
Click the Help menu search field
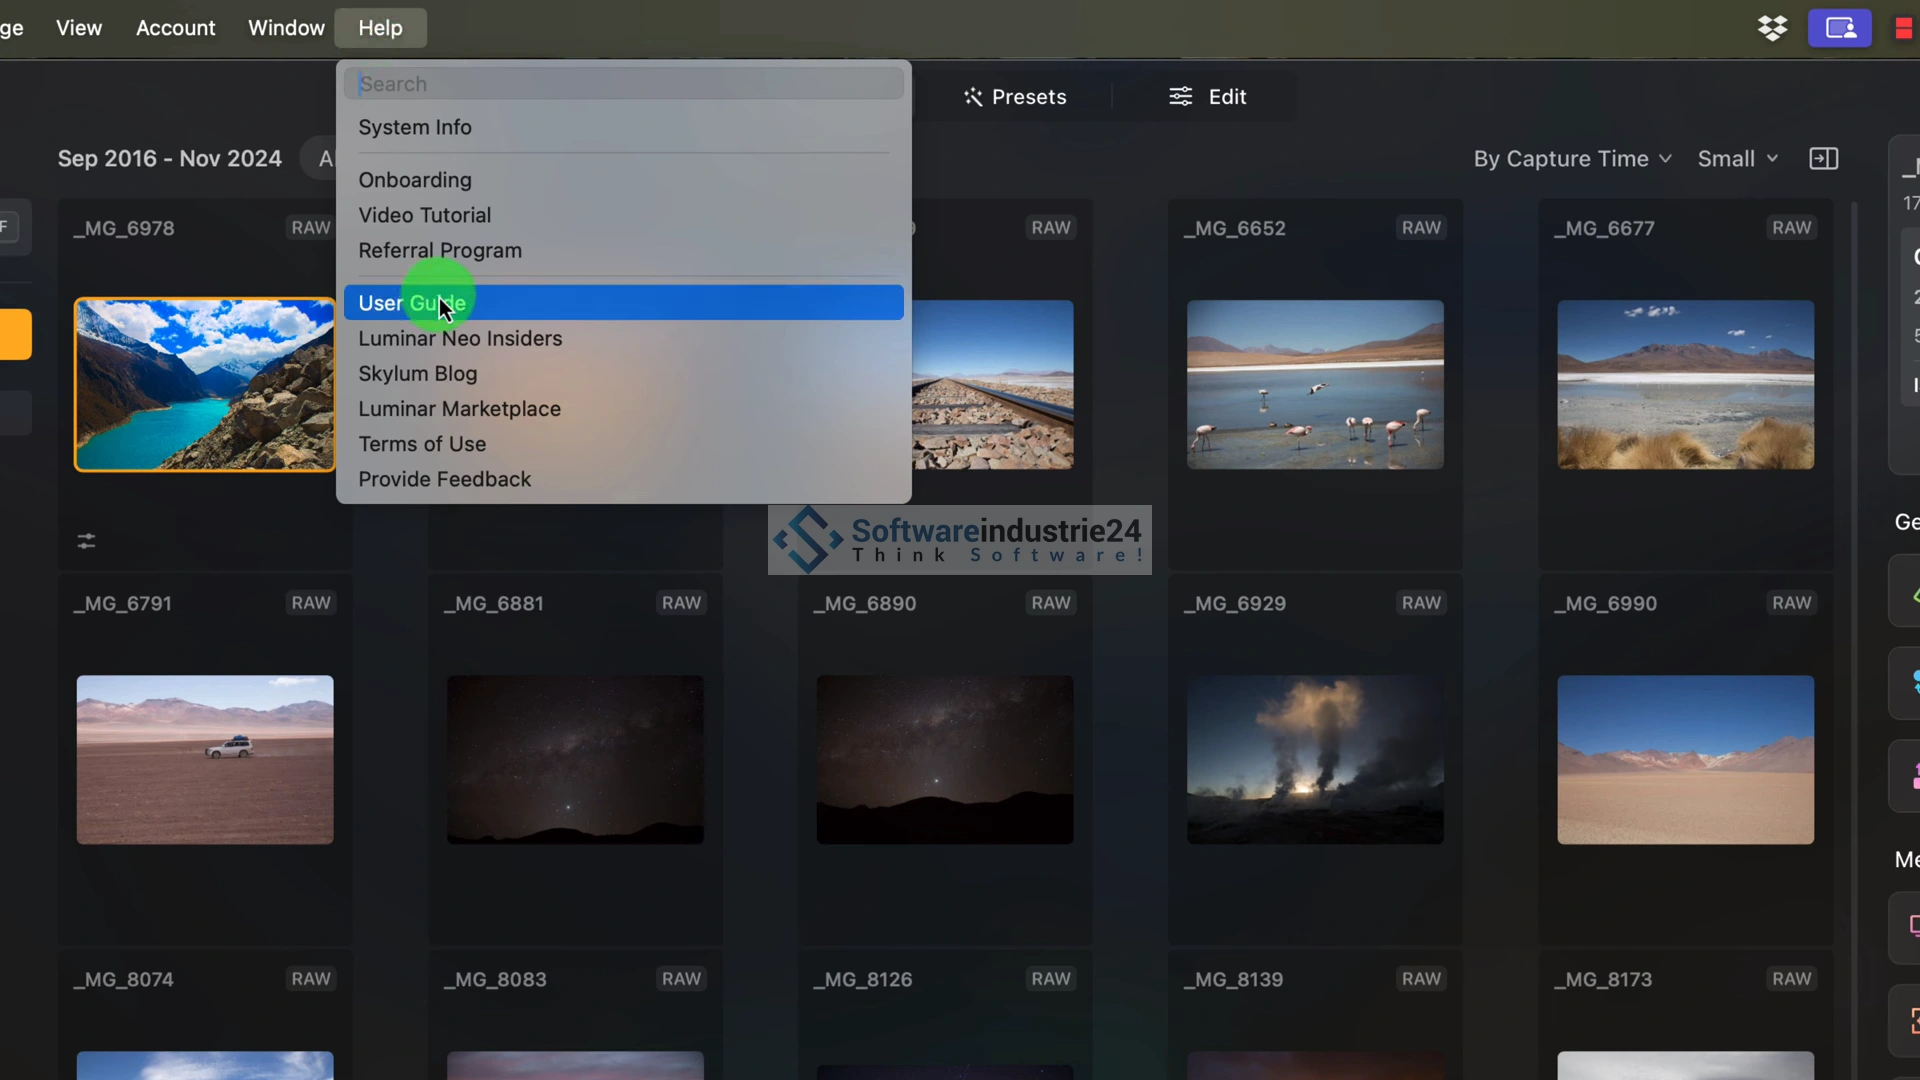[x=622, y=84]
